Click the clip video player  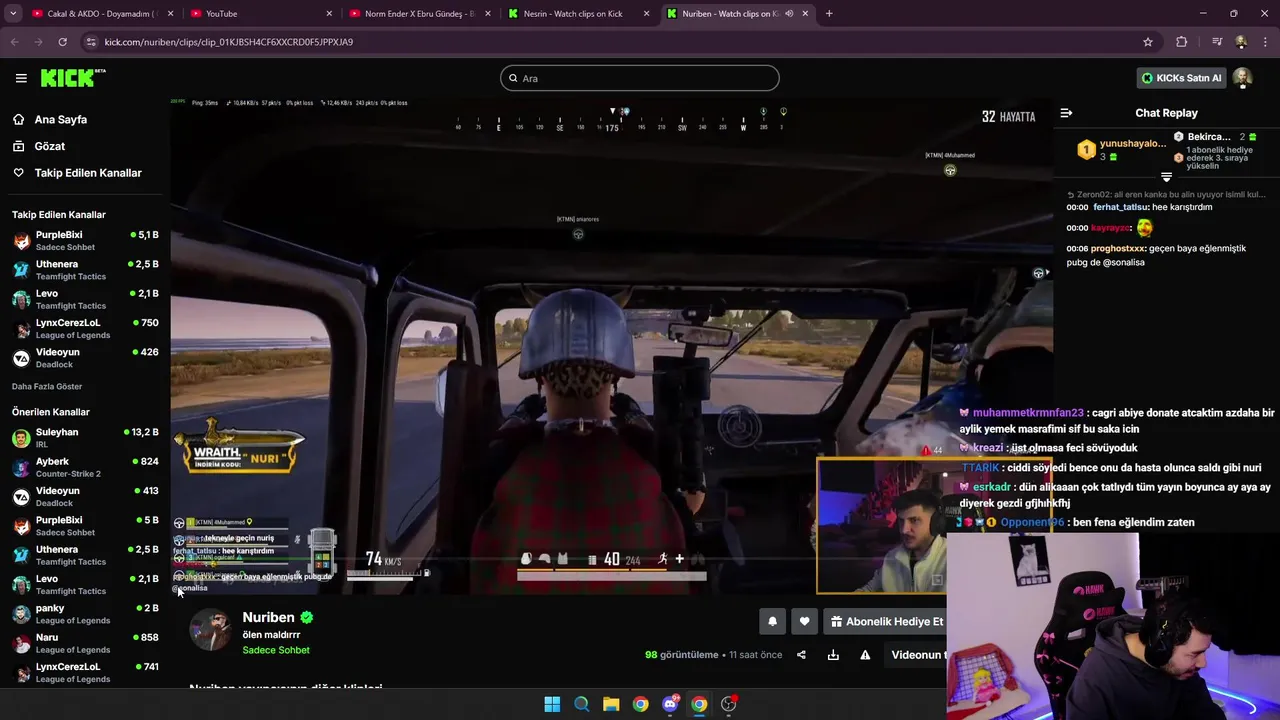pyautogui.click(x=611, y=346)
